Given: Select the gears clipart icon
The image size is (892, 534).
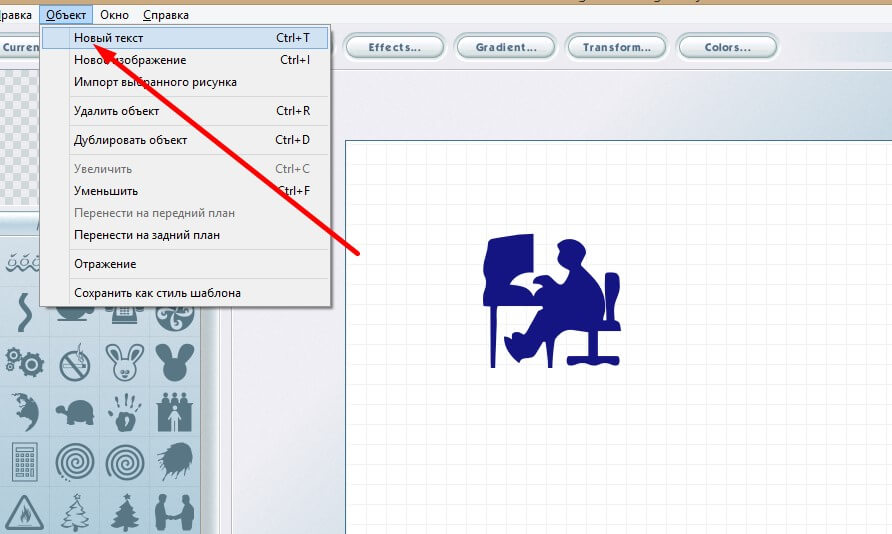Looking at the screenshot, I should 24,362.
